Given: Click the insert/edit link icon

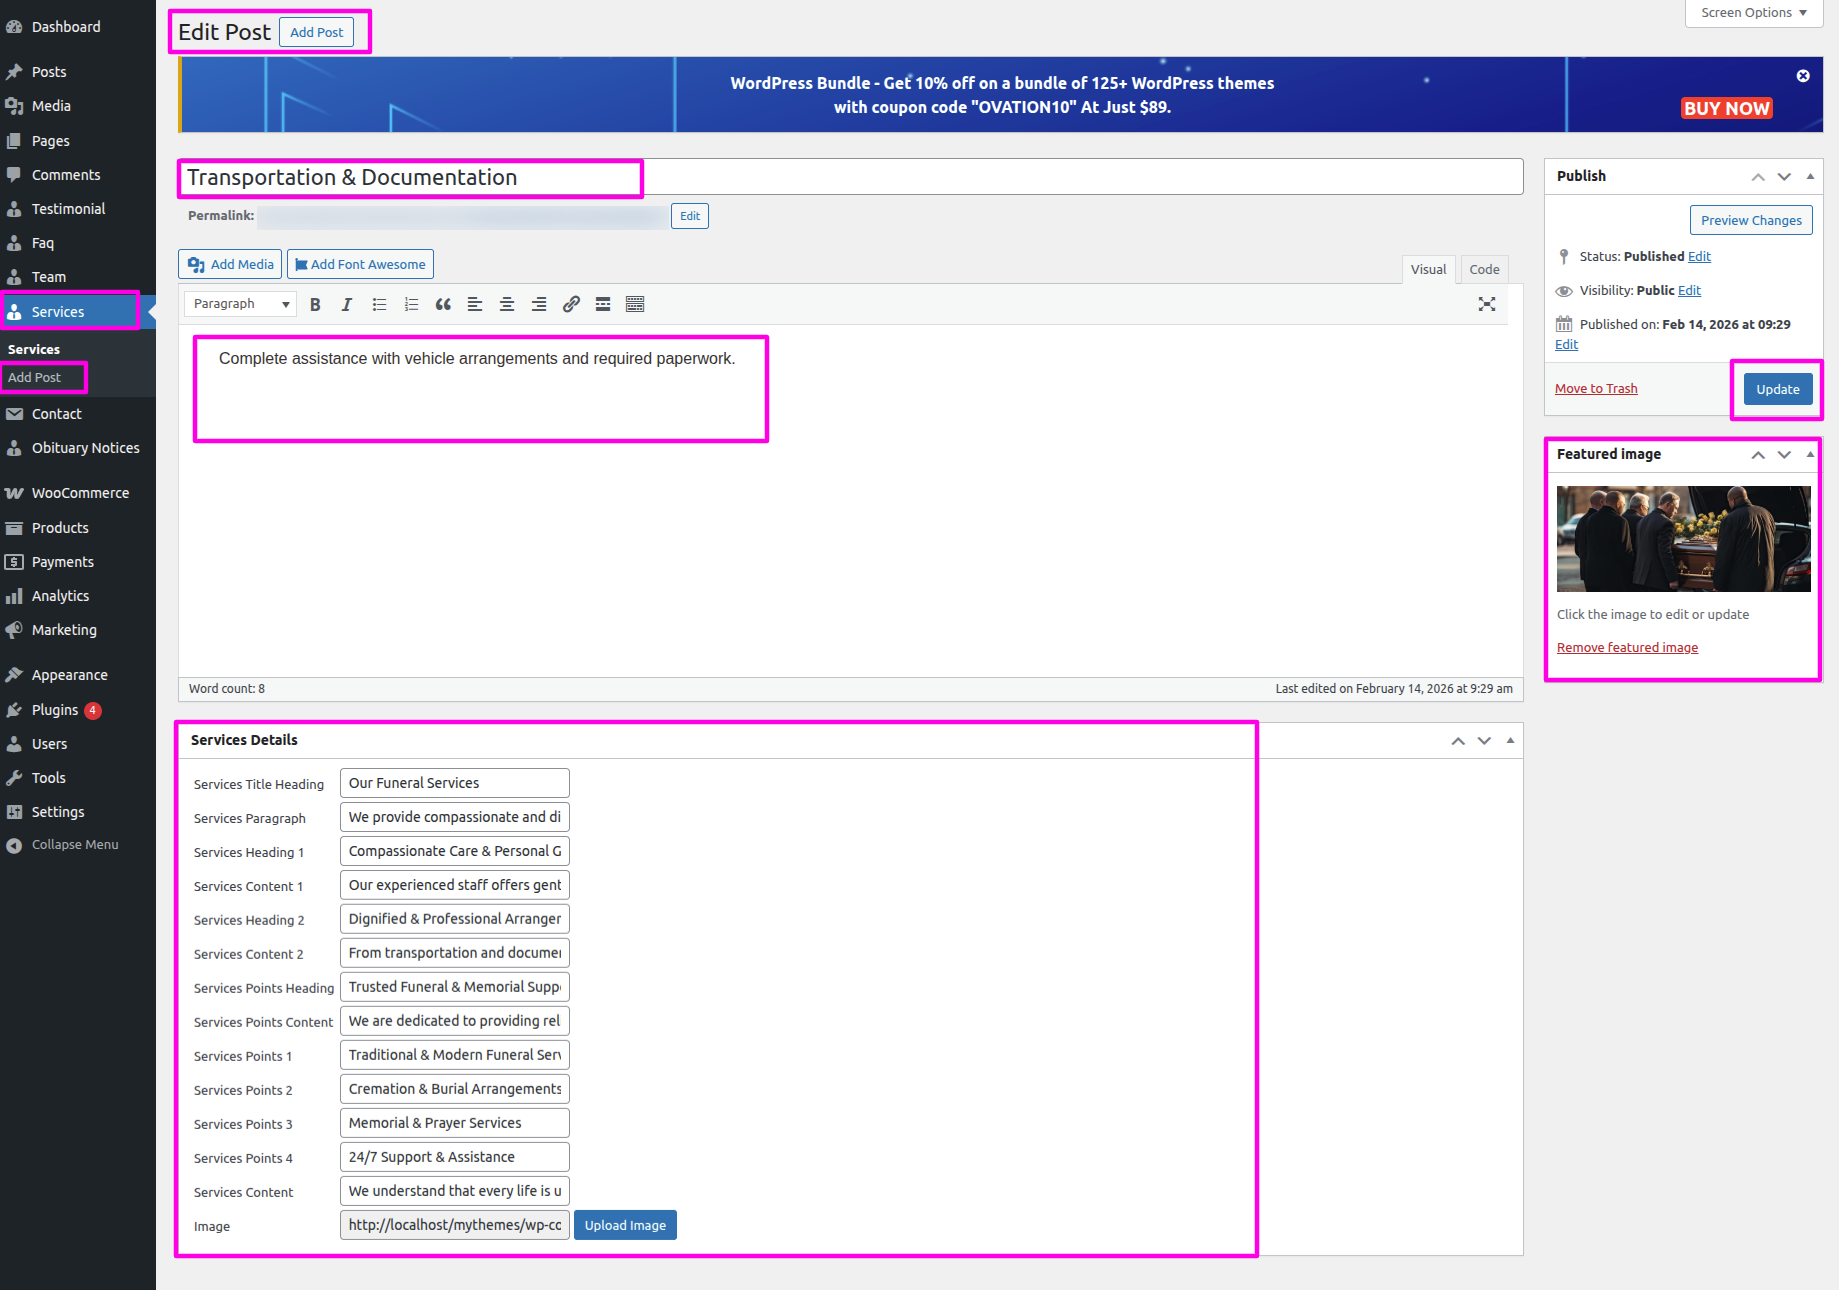Looking at the screenshot, I should [x=571, y=305].
